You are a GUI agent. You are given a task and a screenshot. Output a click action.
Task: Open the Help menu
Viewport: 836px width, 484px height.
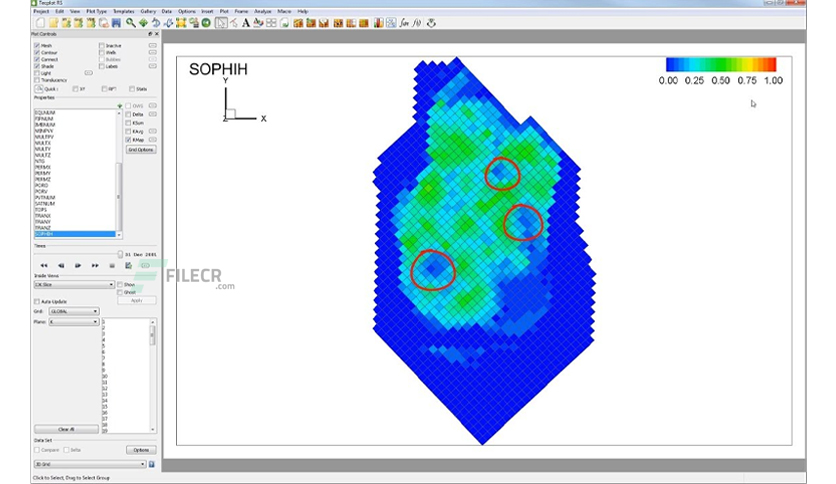(x=302, y=11)
